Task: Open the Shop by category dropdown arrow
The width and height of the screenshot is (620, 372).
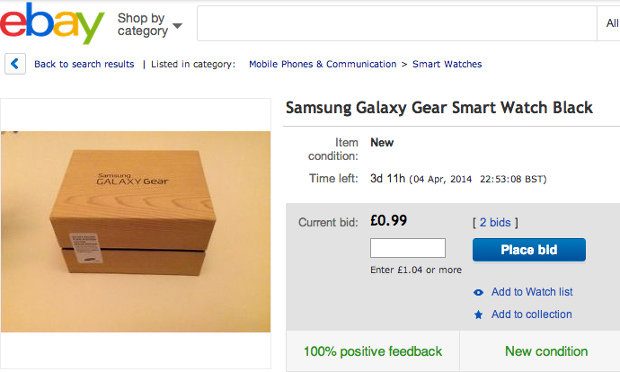Action: click(x=178, y=26)
